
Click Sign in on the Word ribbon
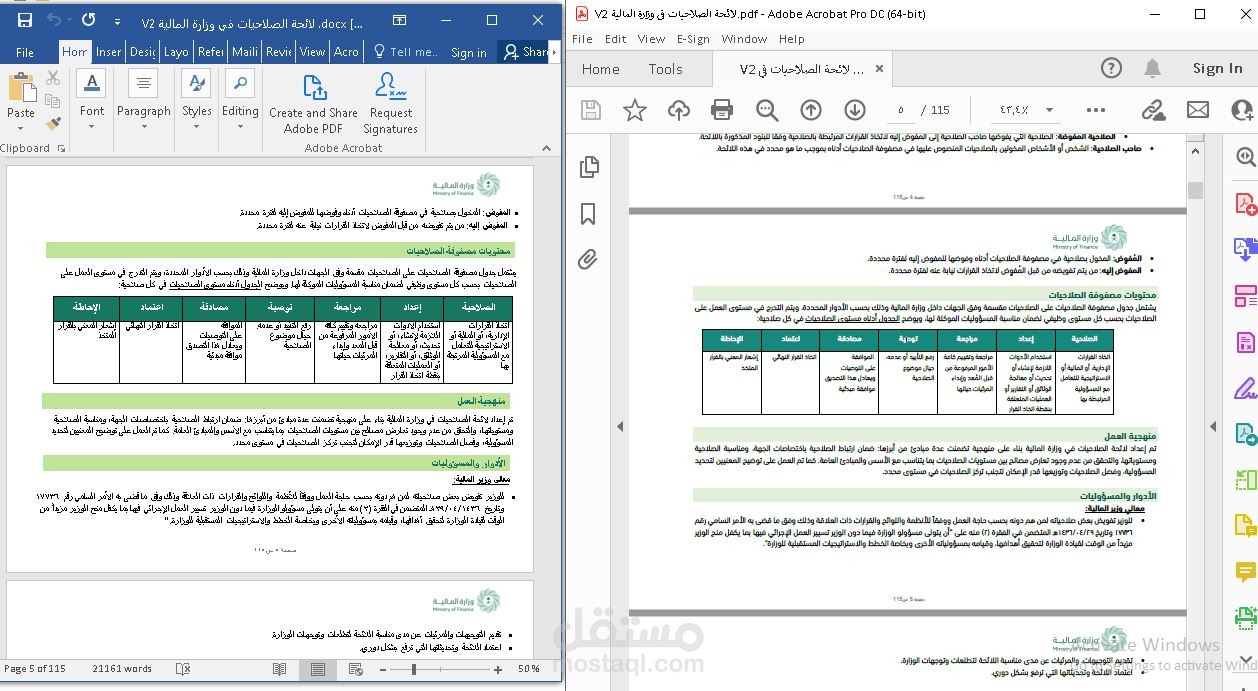[469, 52]
